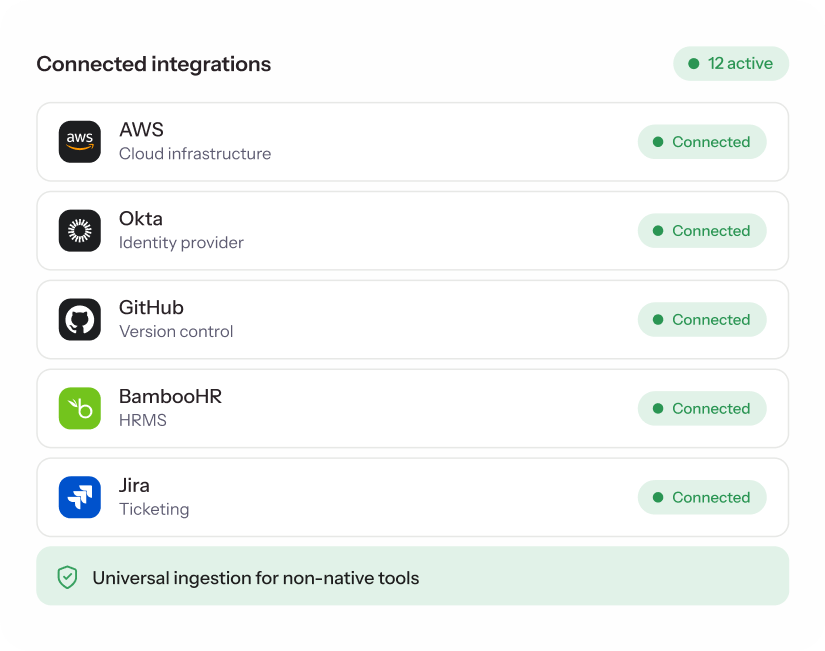Click the Cloud infrastructure description text
Viewport: 825px width, 651px height.
pos(195,154)
